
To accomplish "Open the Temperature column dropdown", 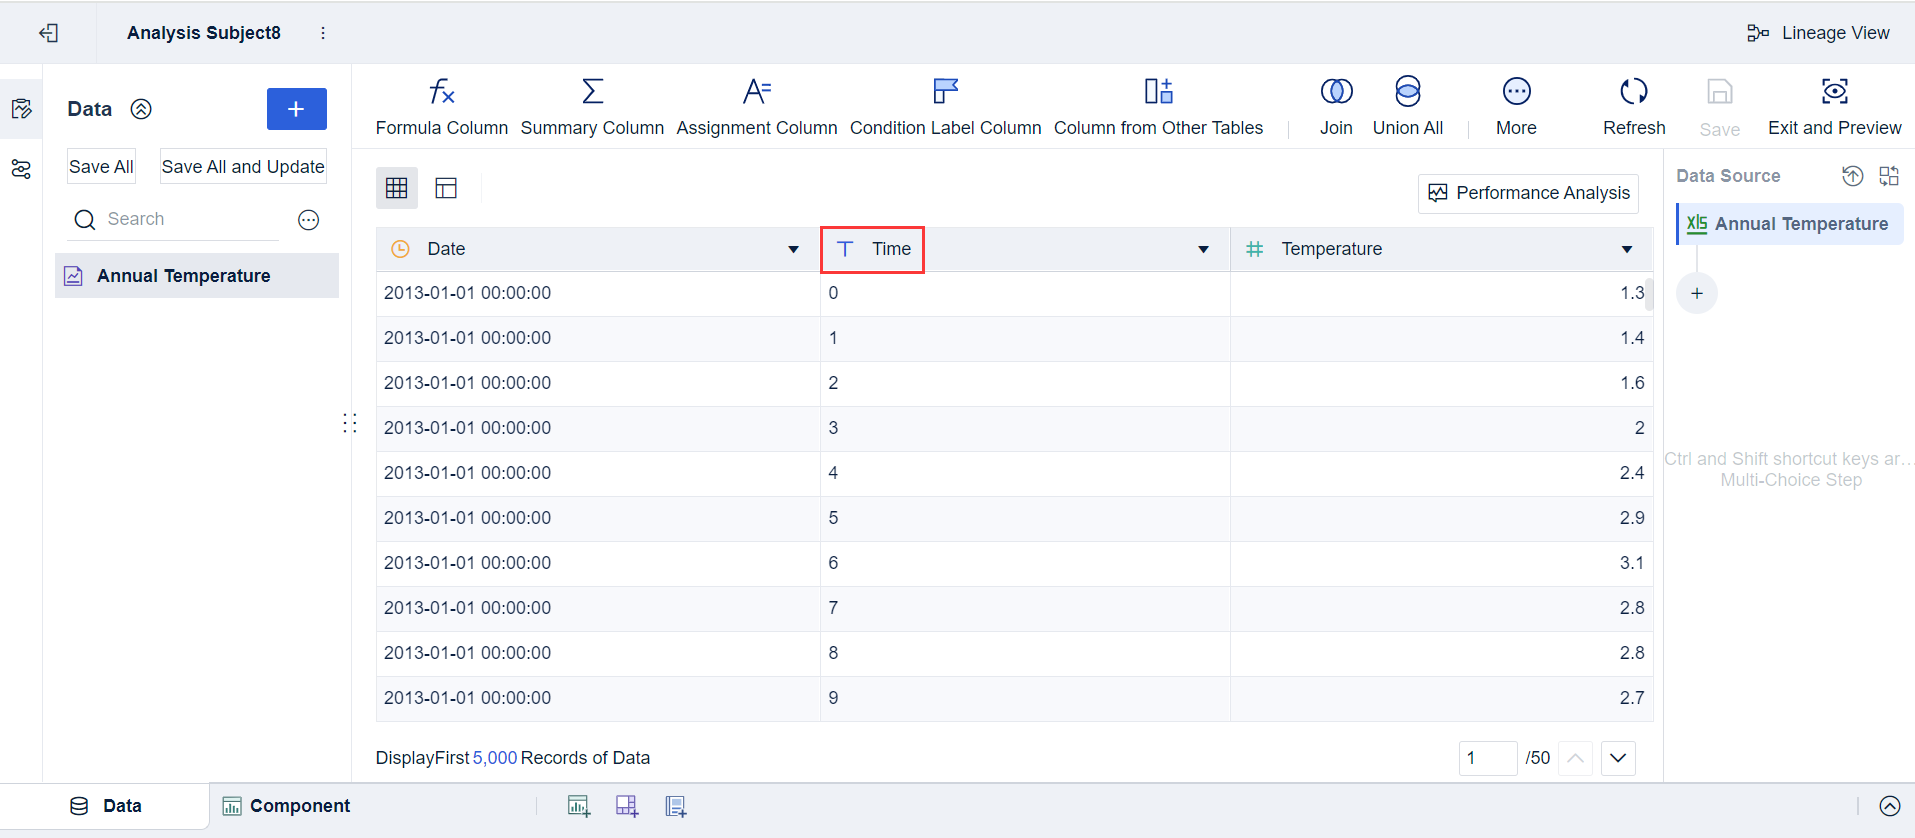I will tap(1627, 249).
